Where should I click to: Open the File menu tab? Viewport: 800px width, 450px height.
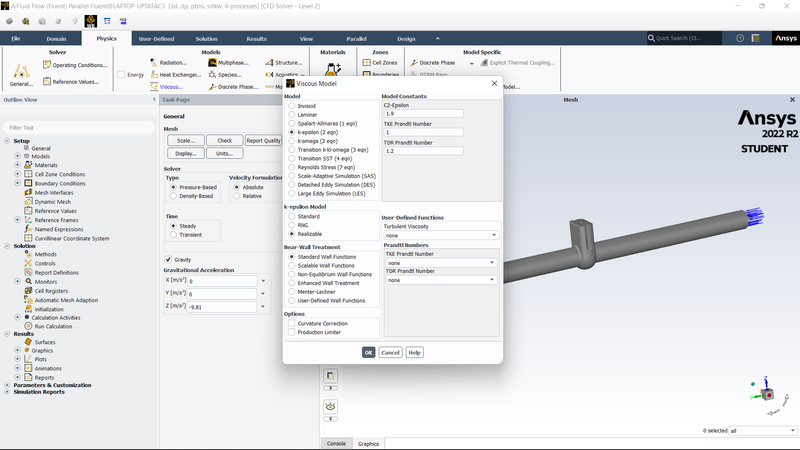coord(16,39)
